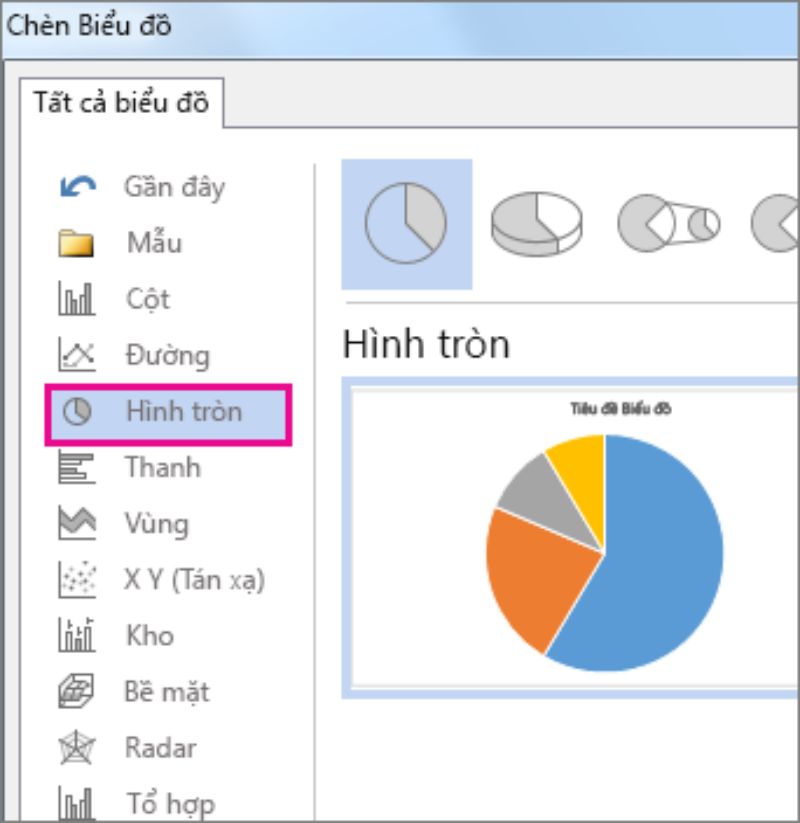Pick the Đường line chart icon
Viewport: 800px width, 823px height.
[77, 354]
